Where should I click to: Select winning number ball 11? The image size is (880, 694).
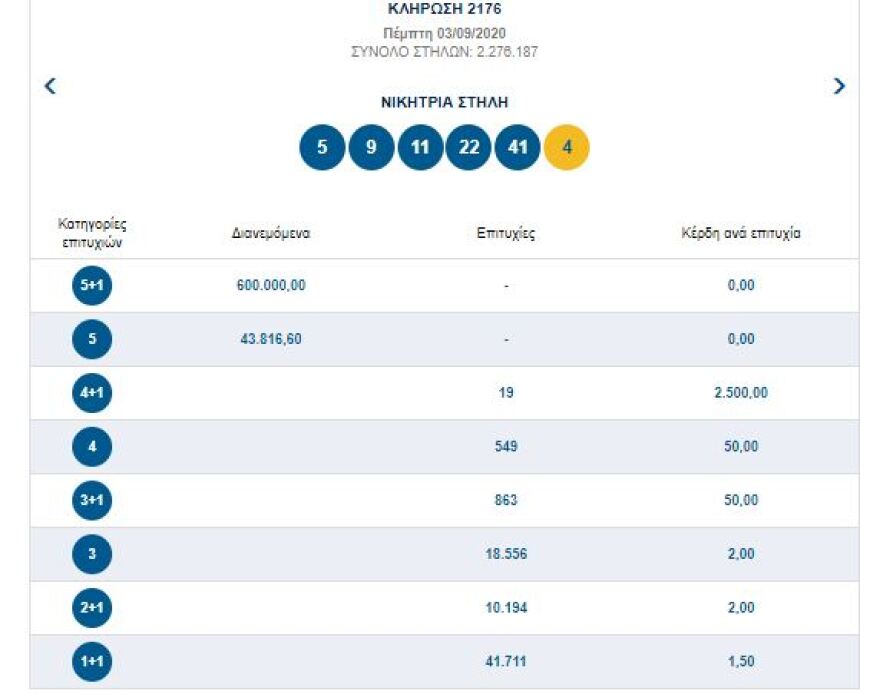(x=420, y=146)
